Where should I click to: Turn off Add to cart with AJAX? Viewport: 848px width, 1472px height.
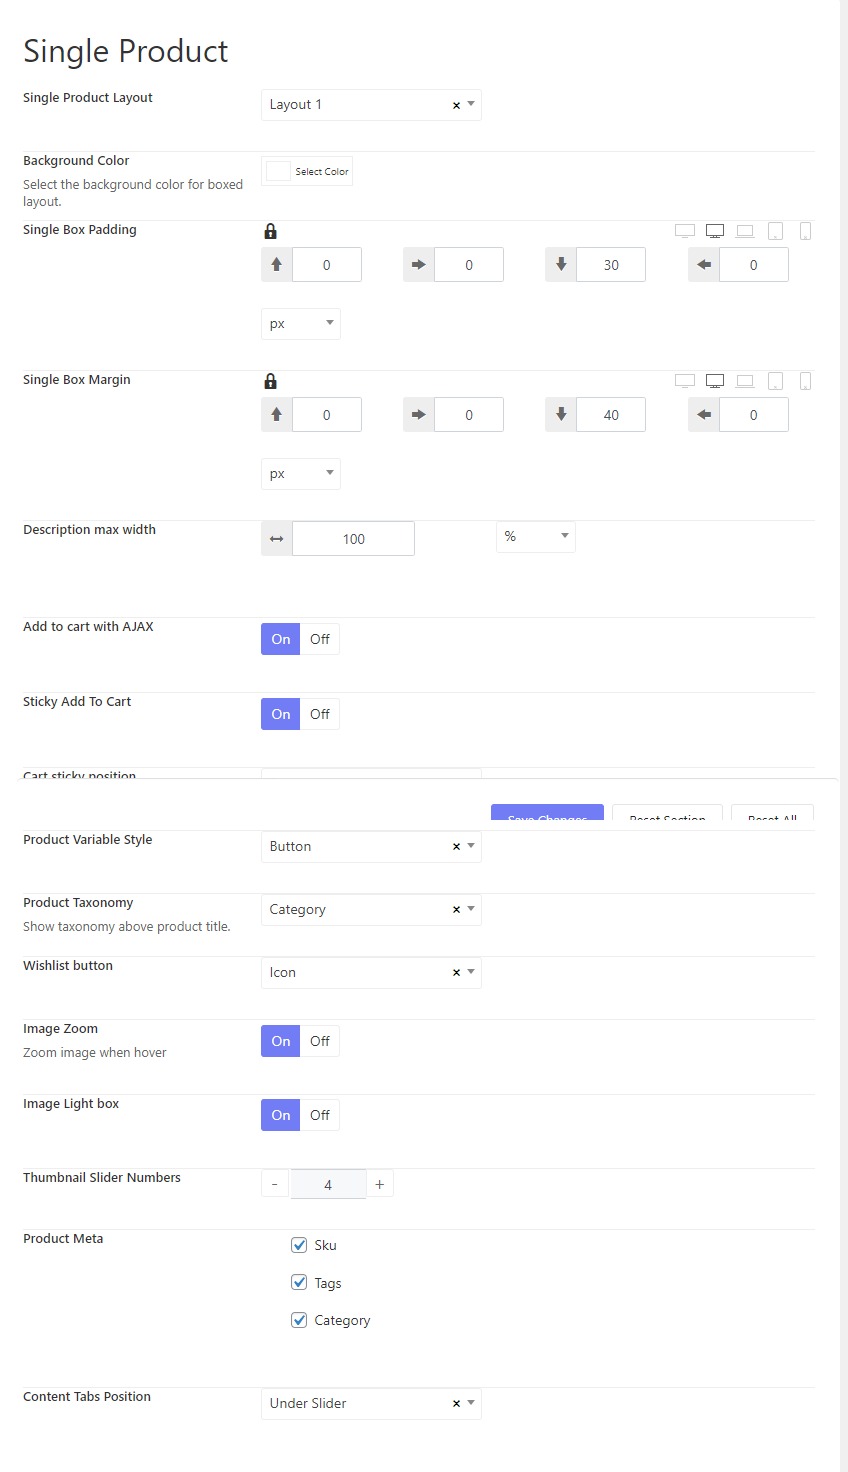(x=320, y=639)
